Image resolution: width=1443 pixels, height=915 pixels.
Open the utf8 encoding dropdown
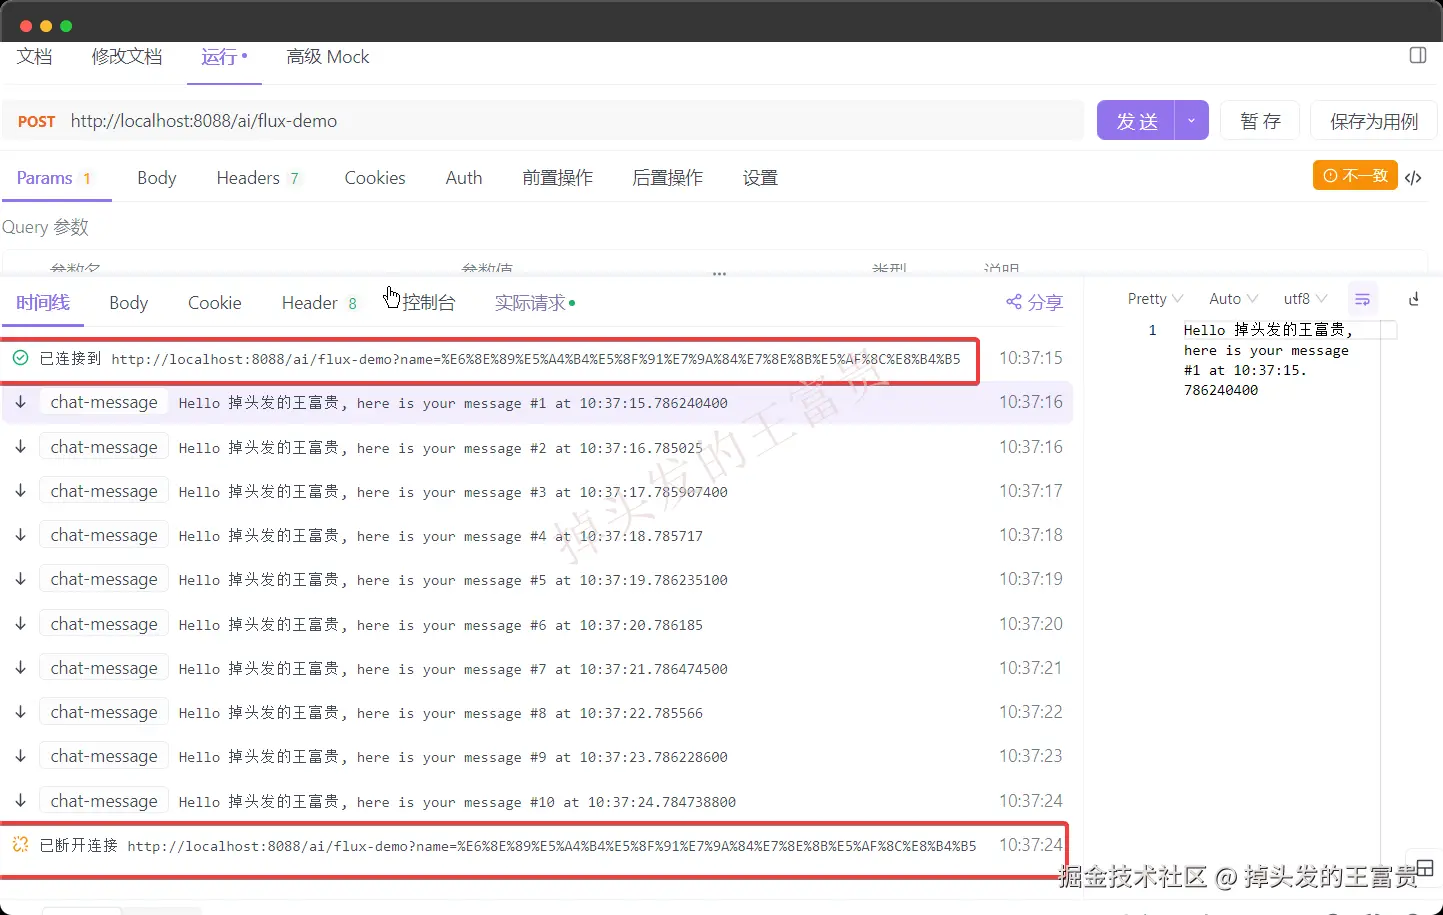[1305, 299]
